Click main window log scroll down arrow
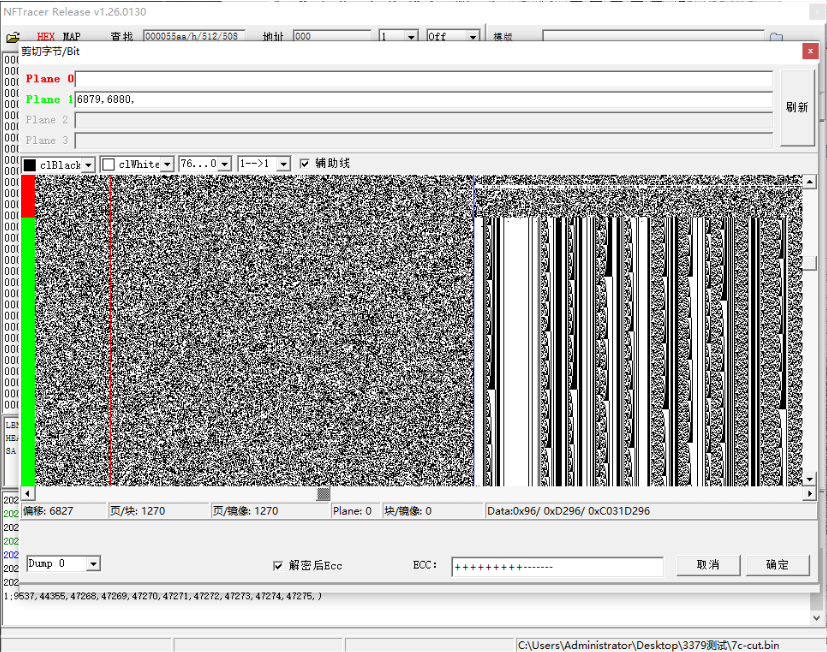 tap(816, 618)
